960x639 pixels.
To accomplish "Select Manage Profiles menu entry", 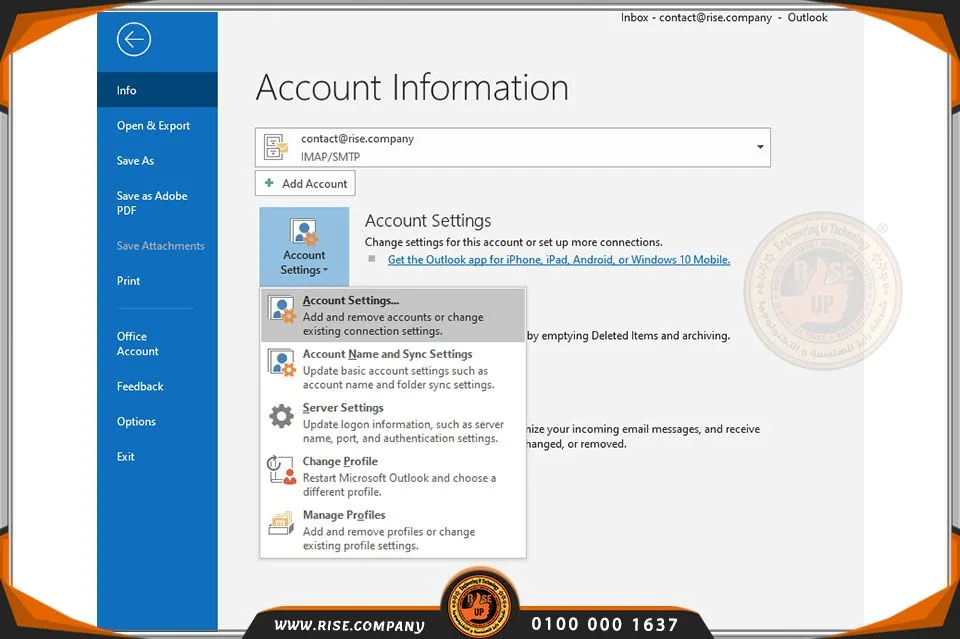I will [393, 530].
